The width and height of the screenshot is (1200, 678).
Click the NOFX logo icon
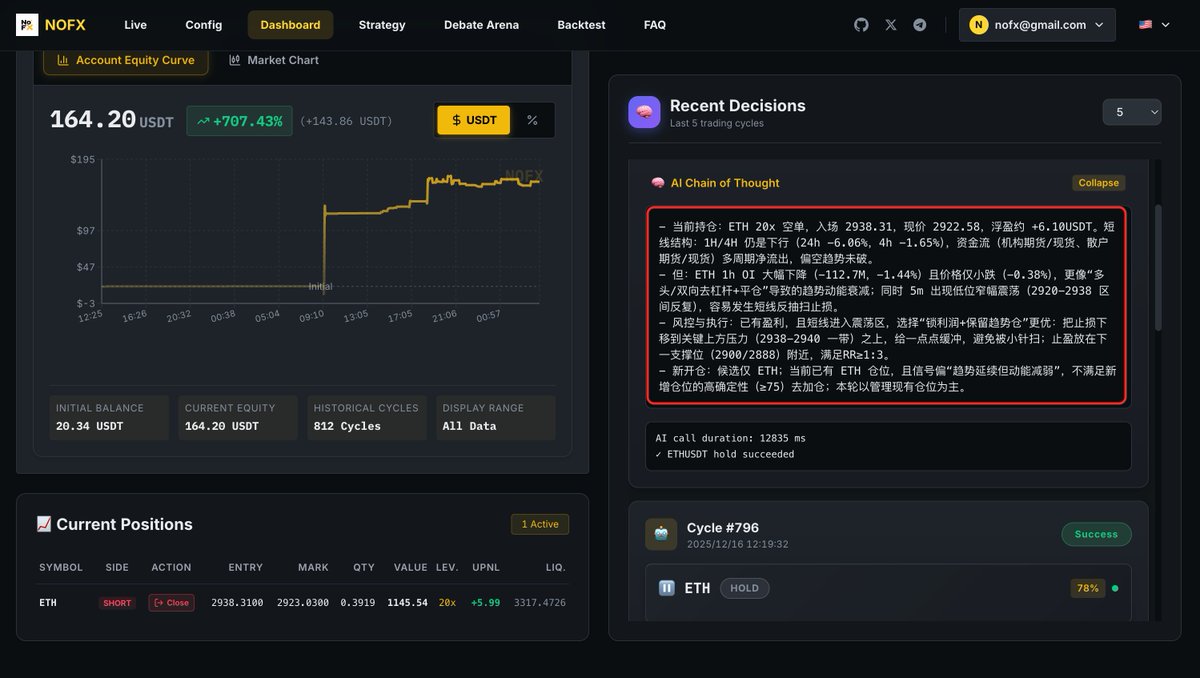[x=27, y=24]
